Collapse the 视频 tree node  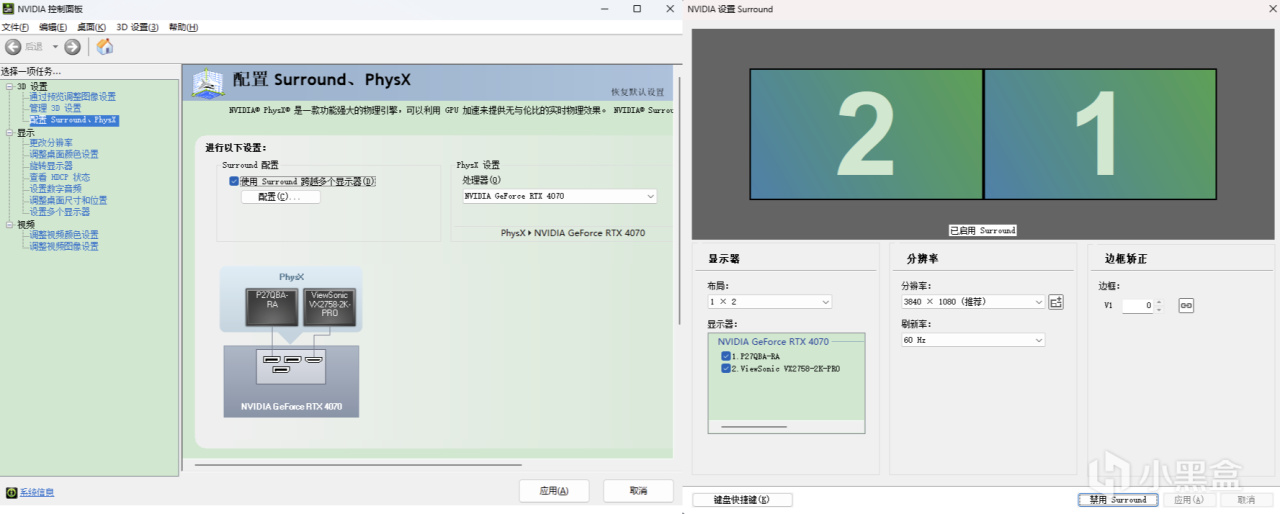9,224
